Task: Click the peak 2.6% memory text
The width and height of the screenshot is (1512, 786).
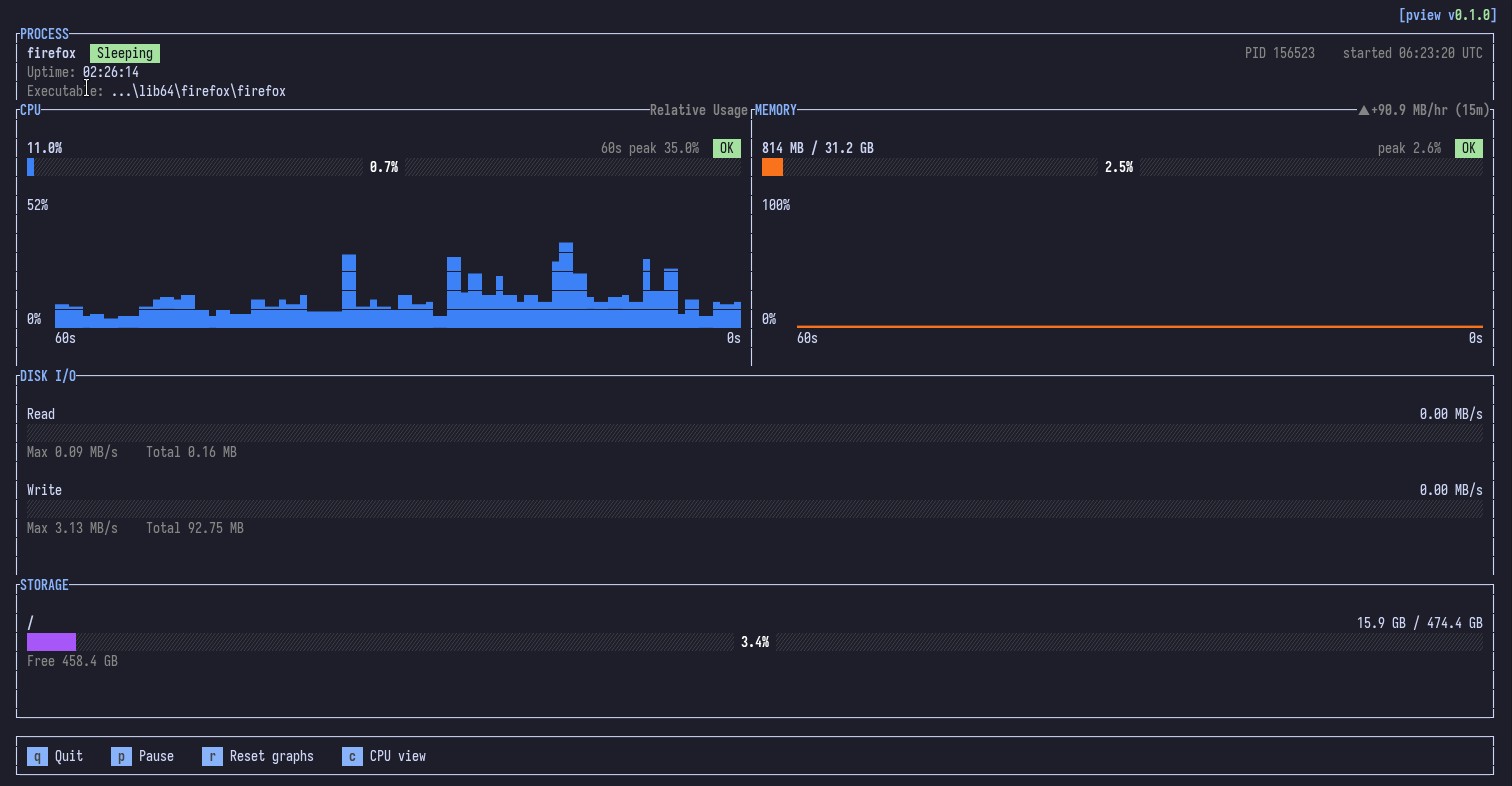Action: tap(1410, 148)
